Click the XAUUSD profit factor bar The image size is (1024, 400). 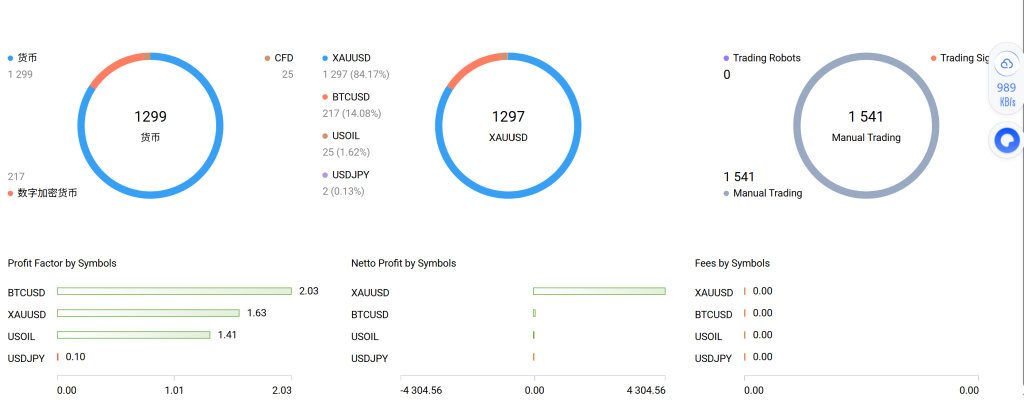click(x=148, y=313)
